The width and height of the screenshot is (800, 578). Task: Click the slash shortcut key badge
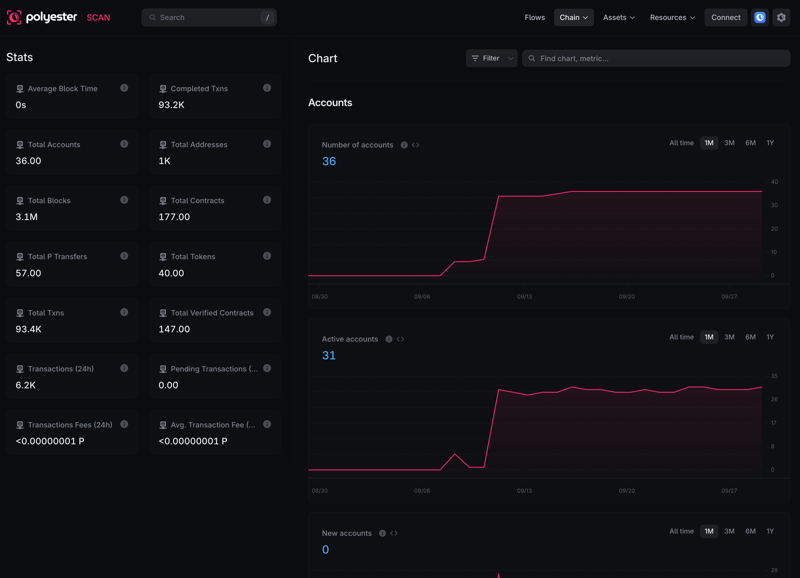tap(267, 17)
